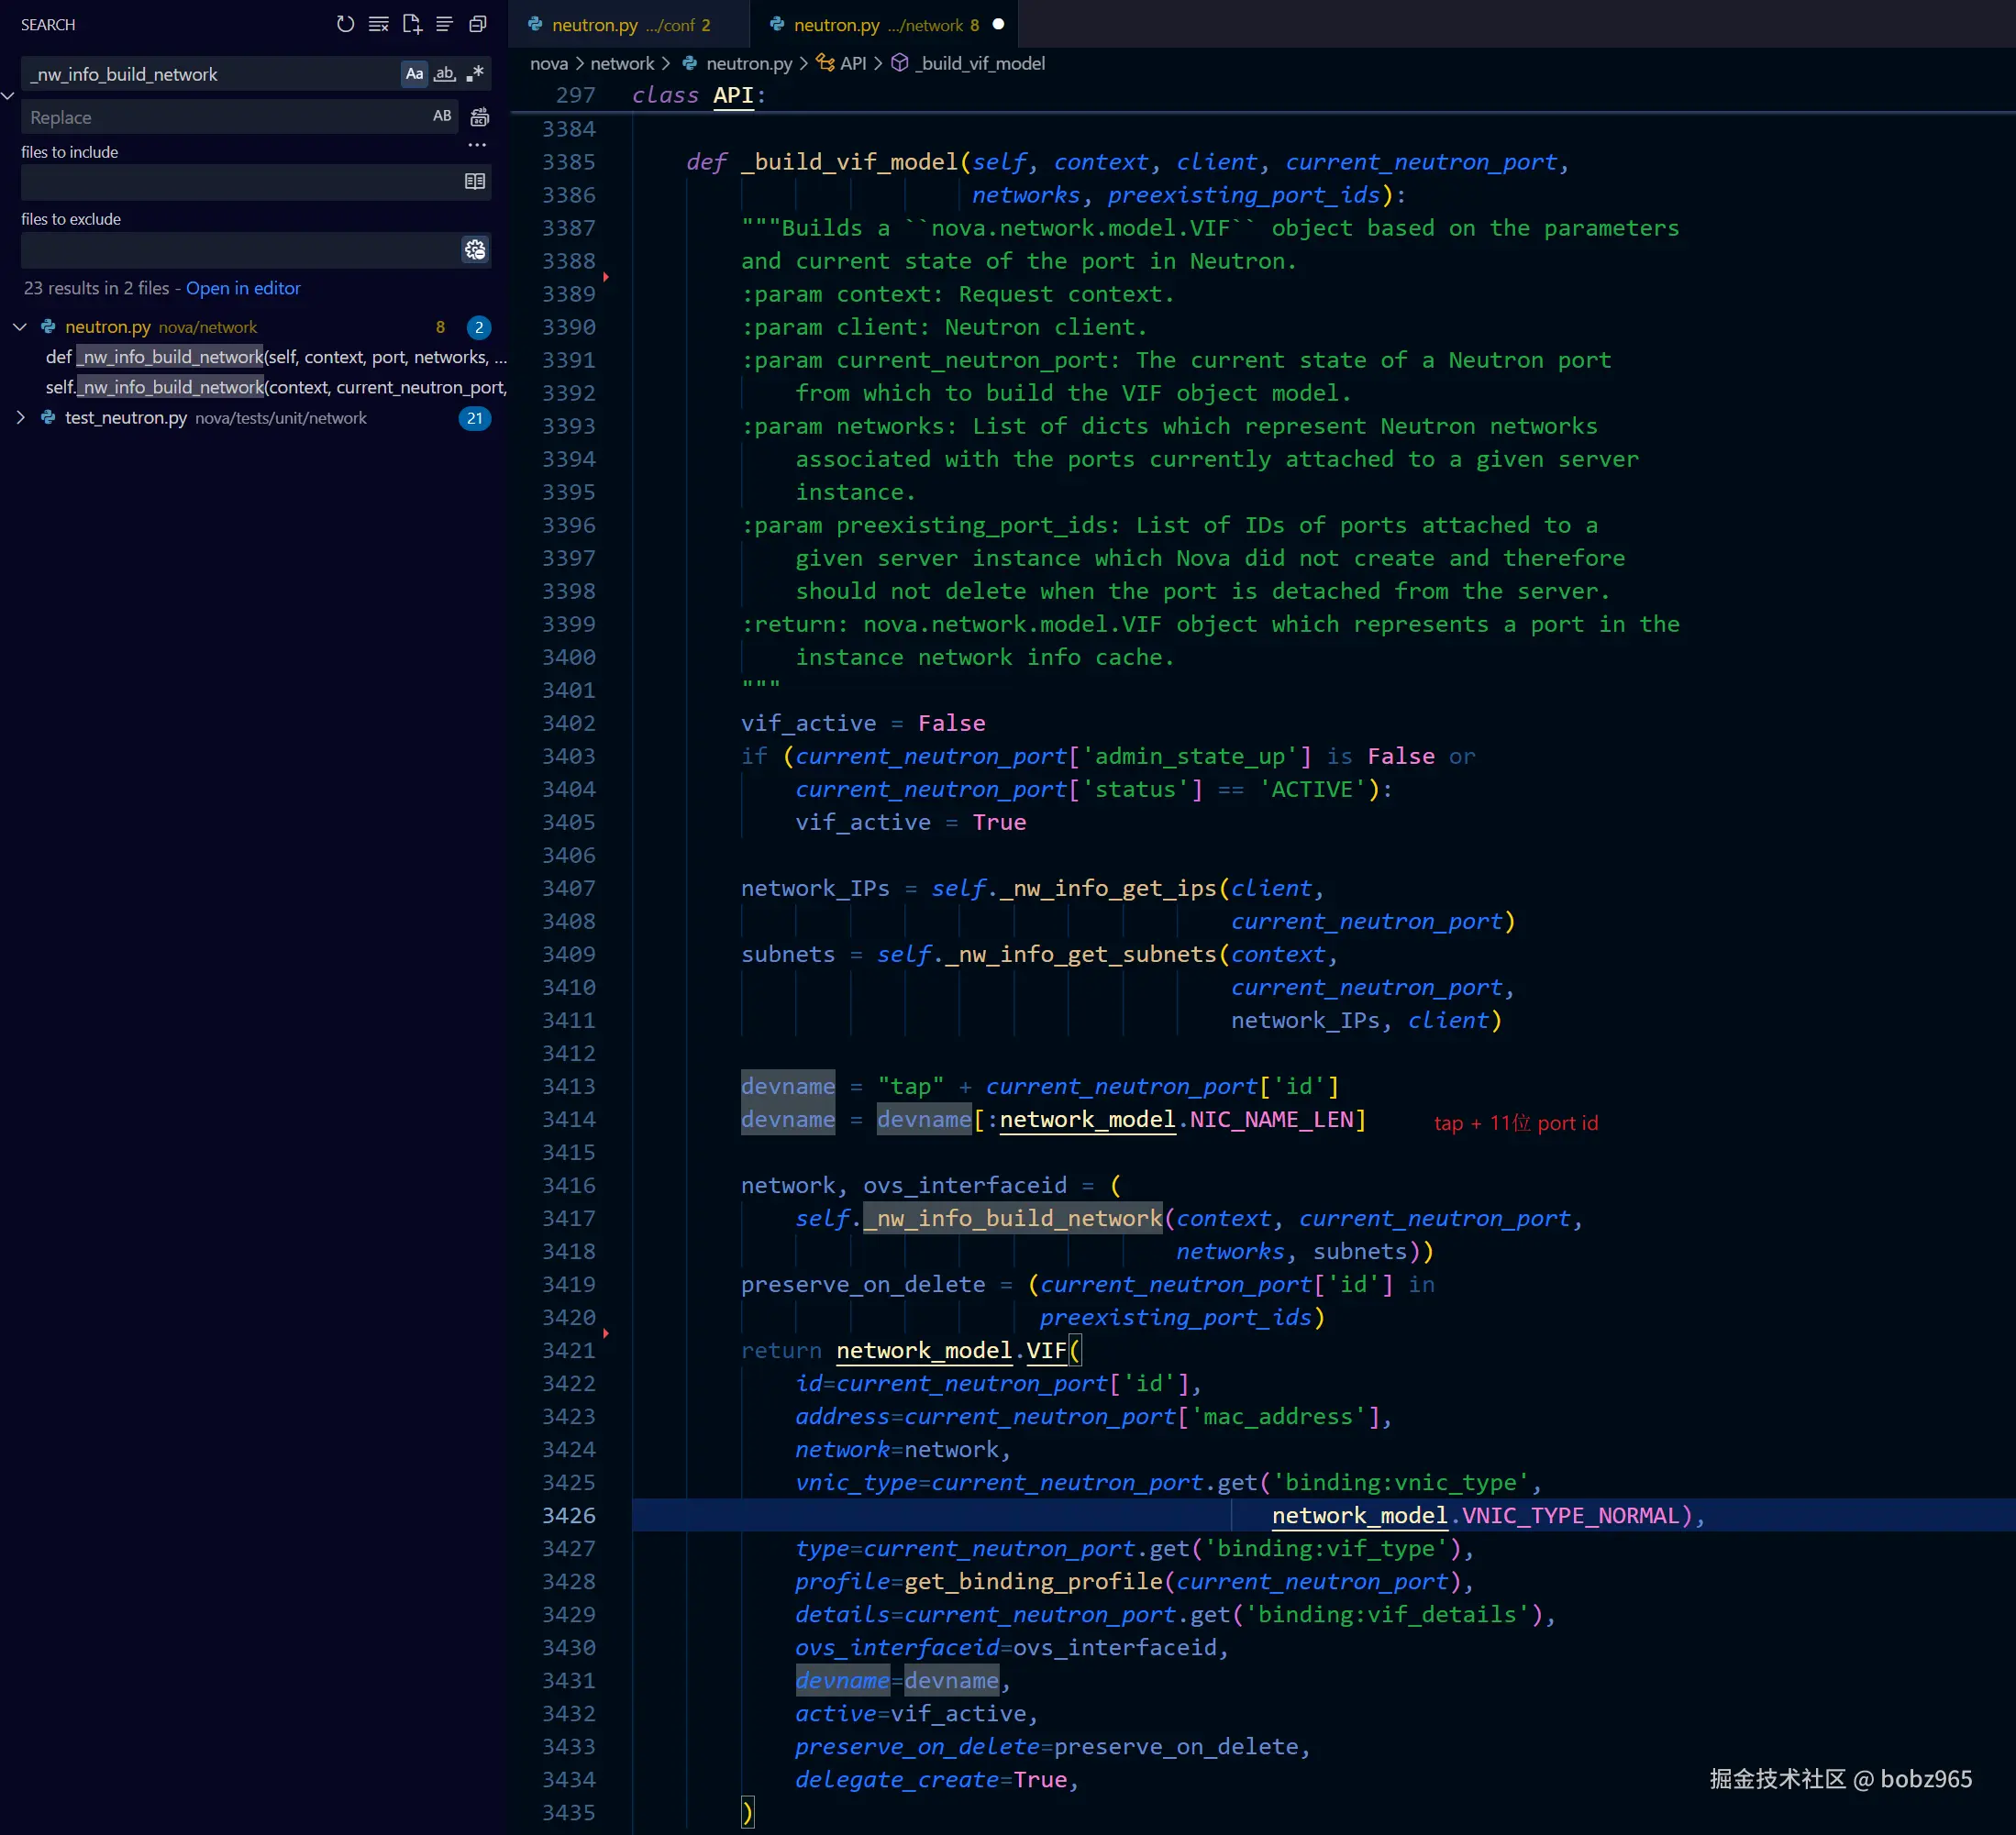Click Python icon on network neutron.py tab
This screenshot has width=2016, height=1835.
click(777, 24)
